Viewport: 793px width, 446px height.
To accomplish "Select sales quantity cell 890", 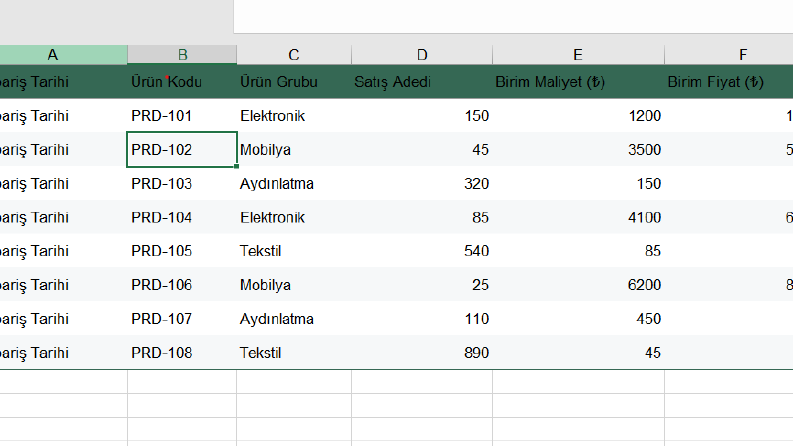I will click(422, 352).
